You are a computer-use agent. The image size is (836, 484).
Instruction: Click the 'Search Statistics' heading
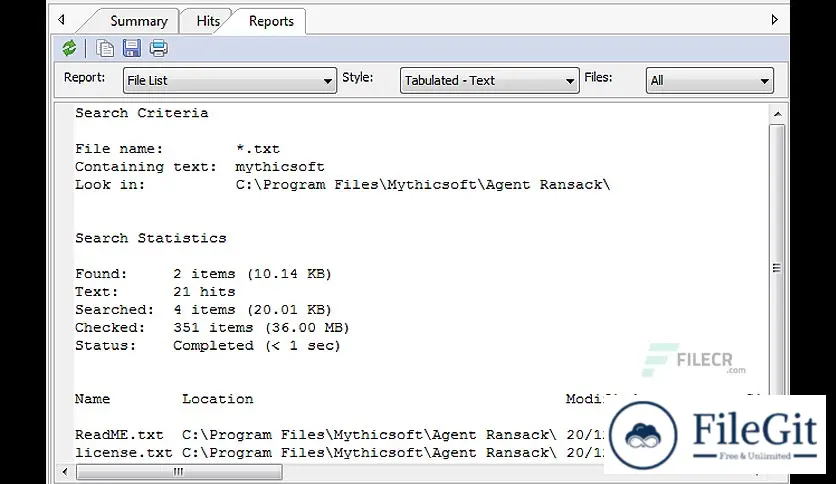[150, 238]
